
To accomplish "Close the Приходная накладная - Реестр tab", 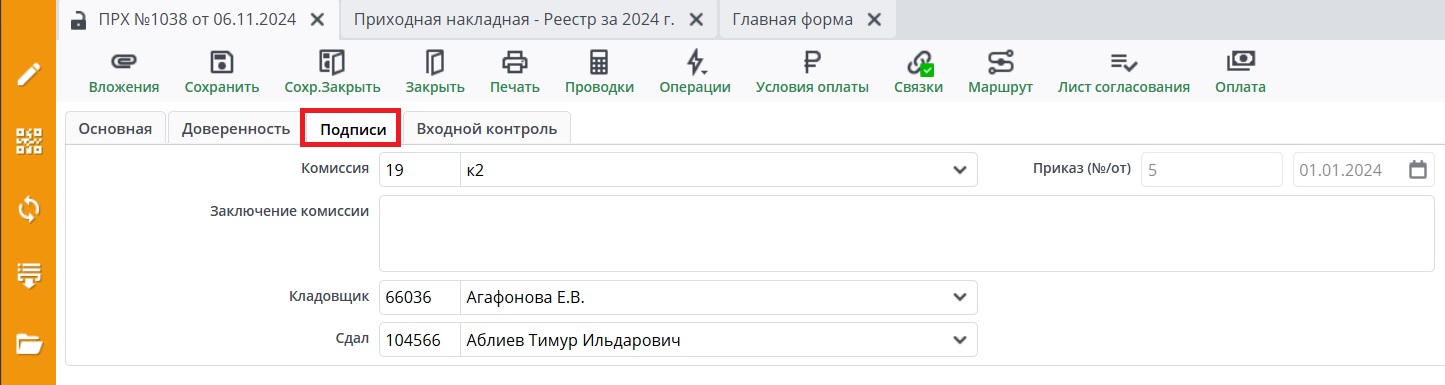I will point(695,20).
